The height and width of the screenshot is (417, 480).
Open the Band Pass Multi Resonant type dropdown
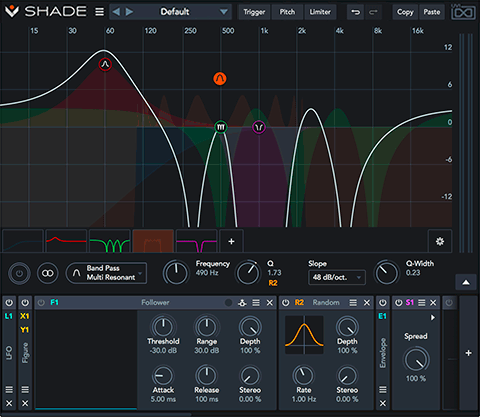(106, 273)
